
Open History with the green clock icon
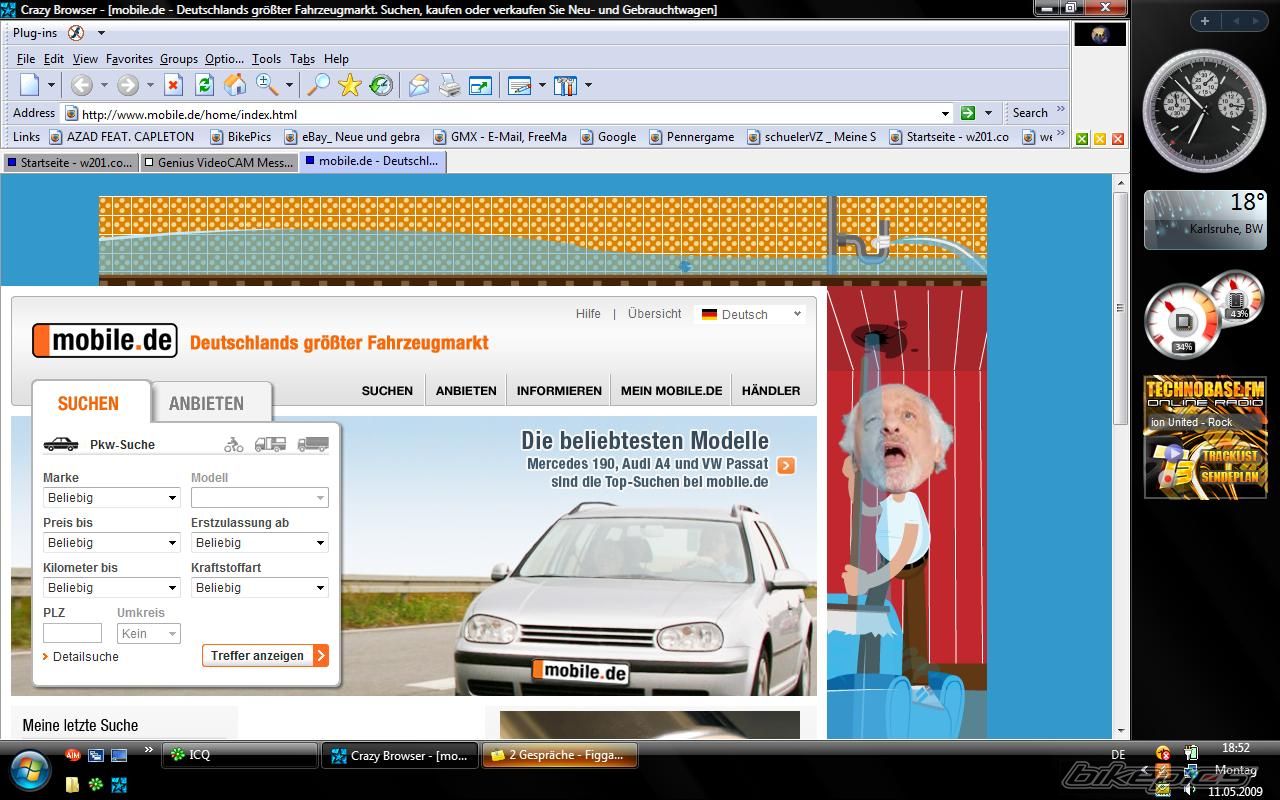[x=381, y=85]
